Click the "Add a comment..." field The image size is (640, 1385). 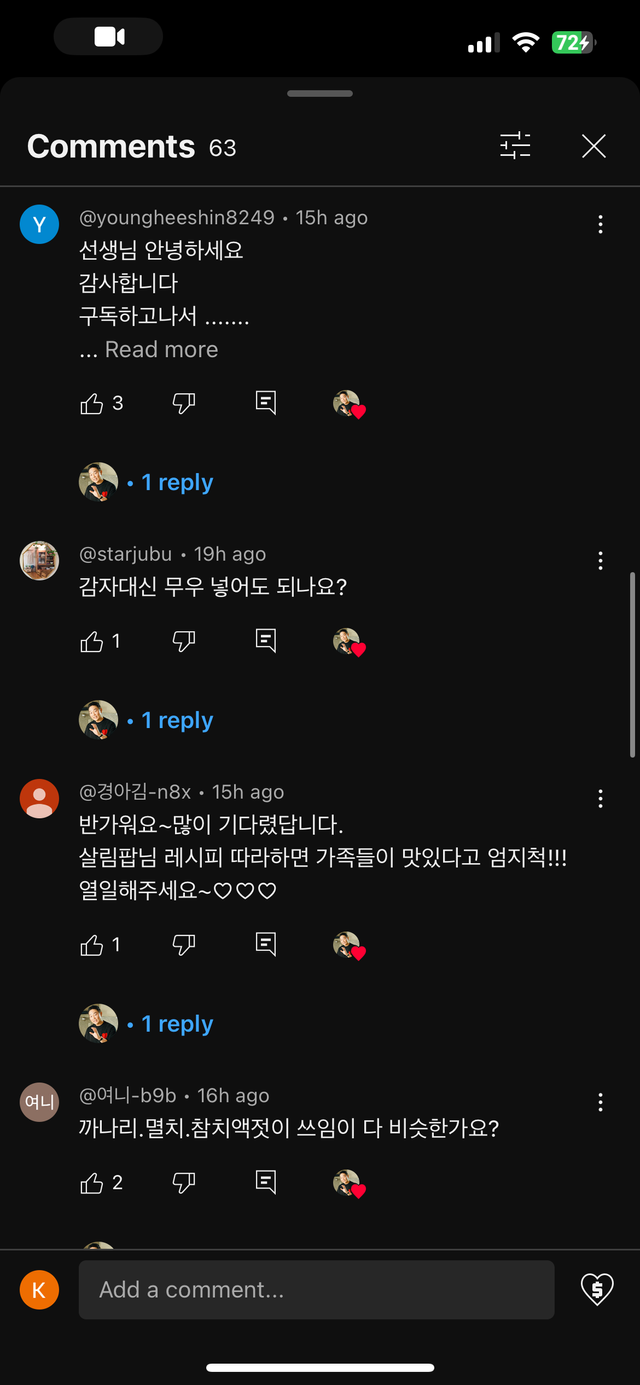click(316, 1290)
